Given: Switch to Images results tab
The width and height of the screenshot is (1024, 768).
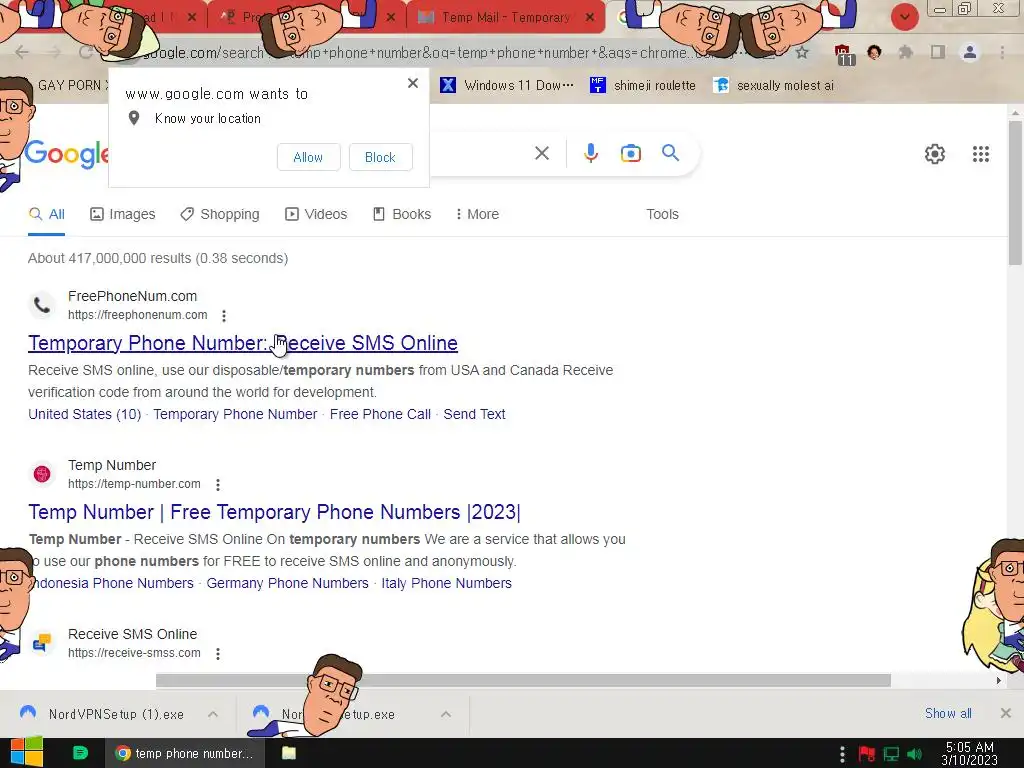Looking at the screenshot, I should tap(123, 214).
